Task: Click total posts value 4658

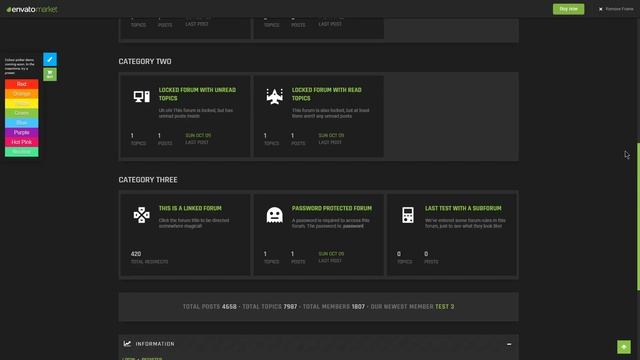Action: (229, 307)
